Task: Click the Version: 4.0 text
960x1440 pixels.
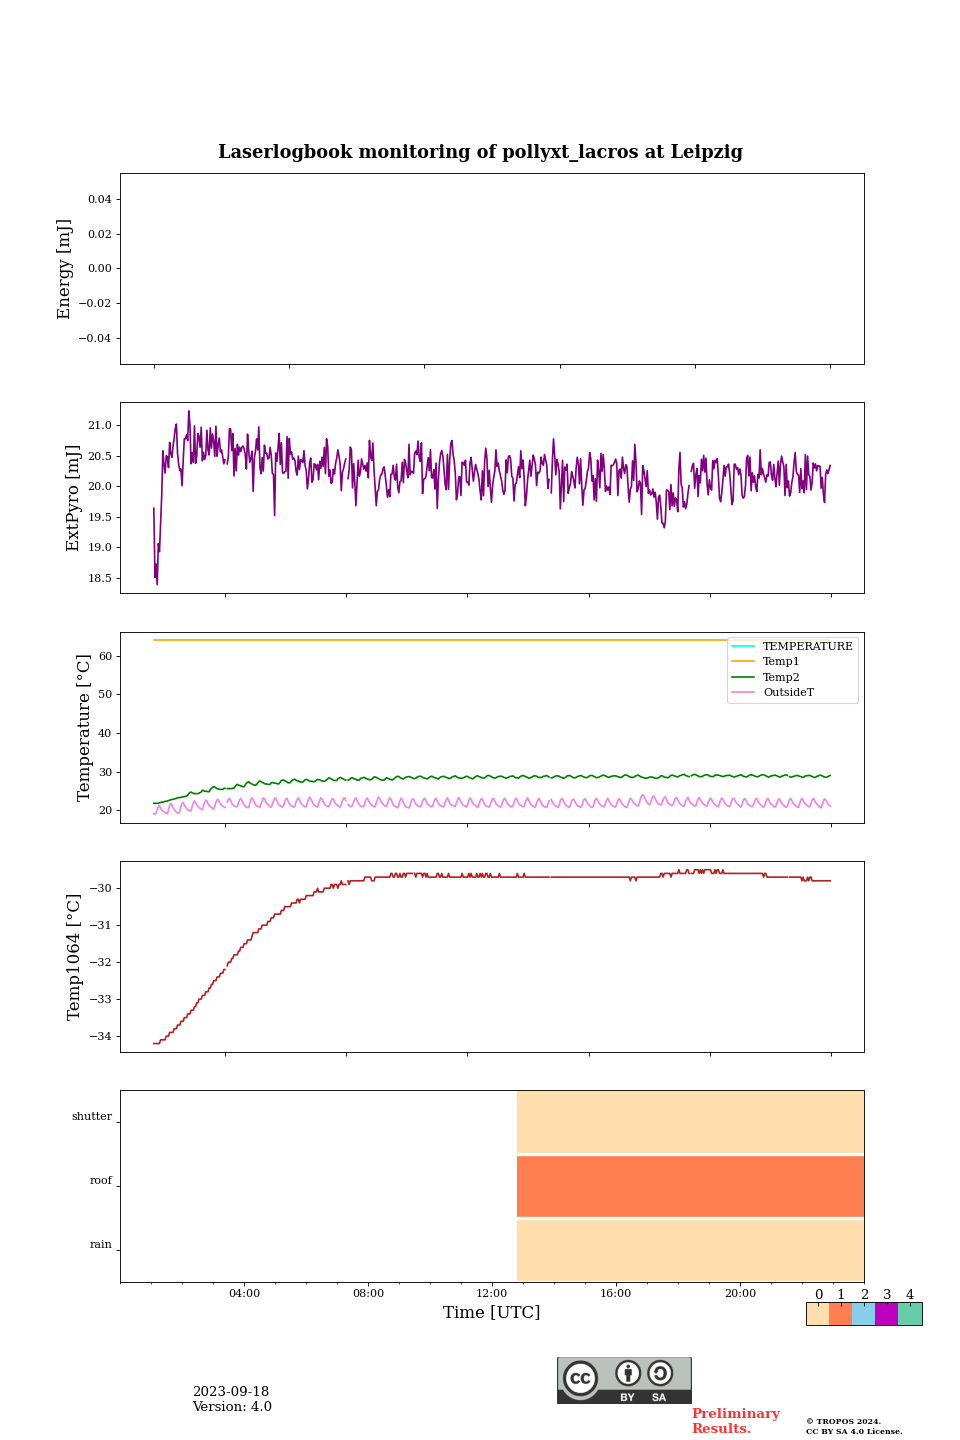Action: tap(232, 1407)
